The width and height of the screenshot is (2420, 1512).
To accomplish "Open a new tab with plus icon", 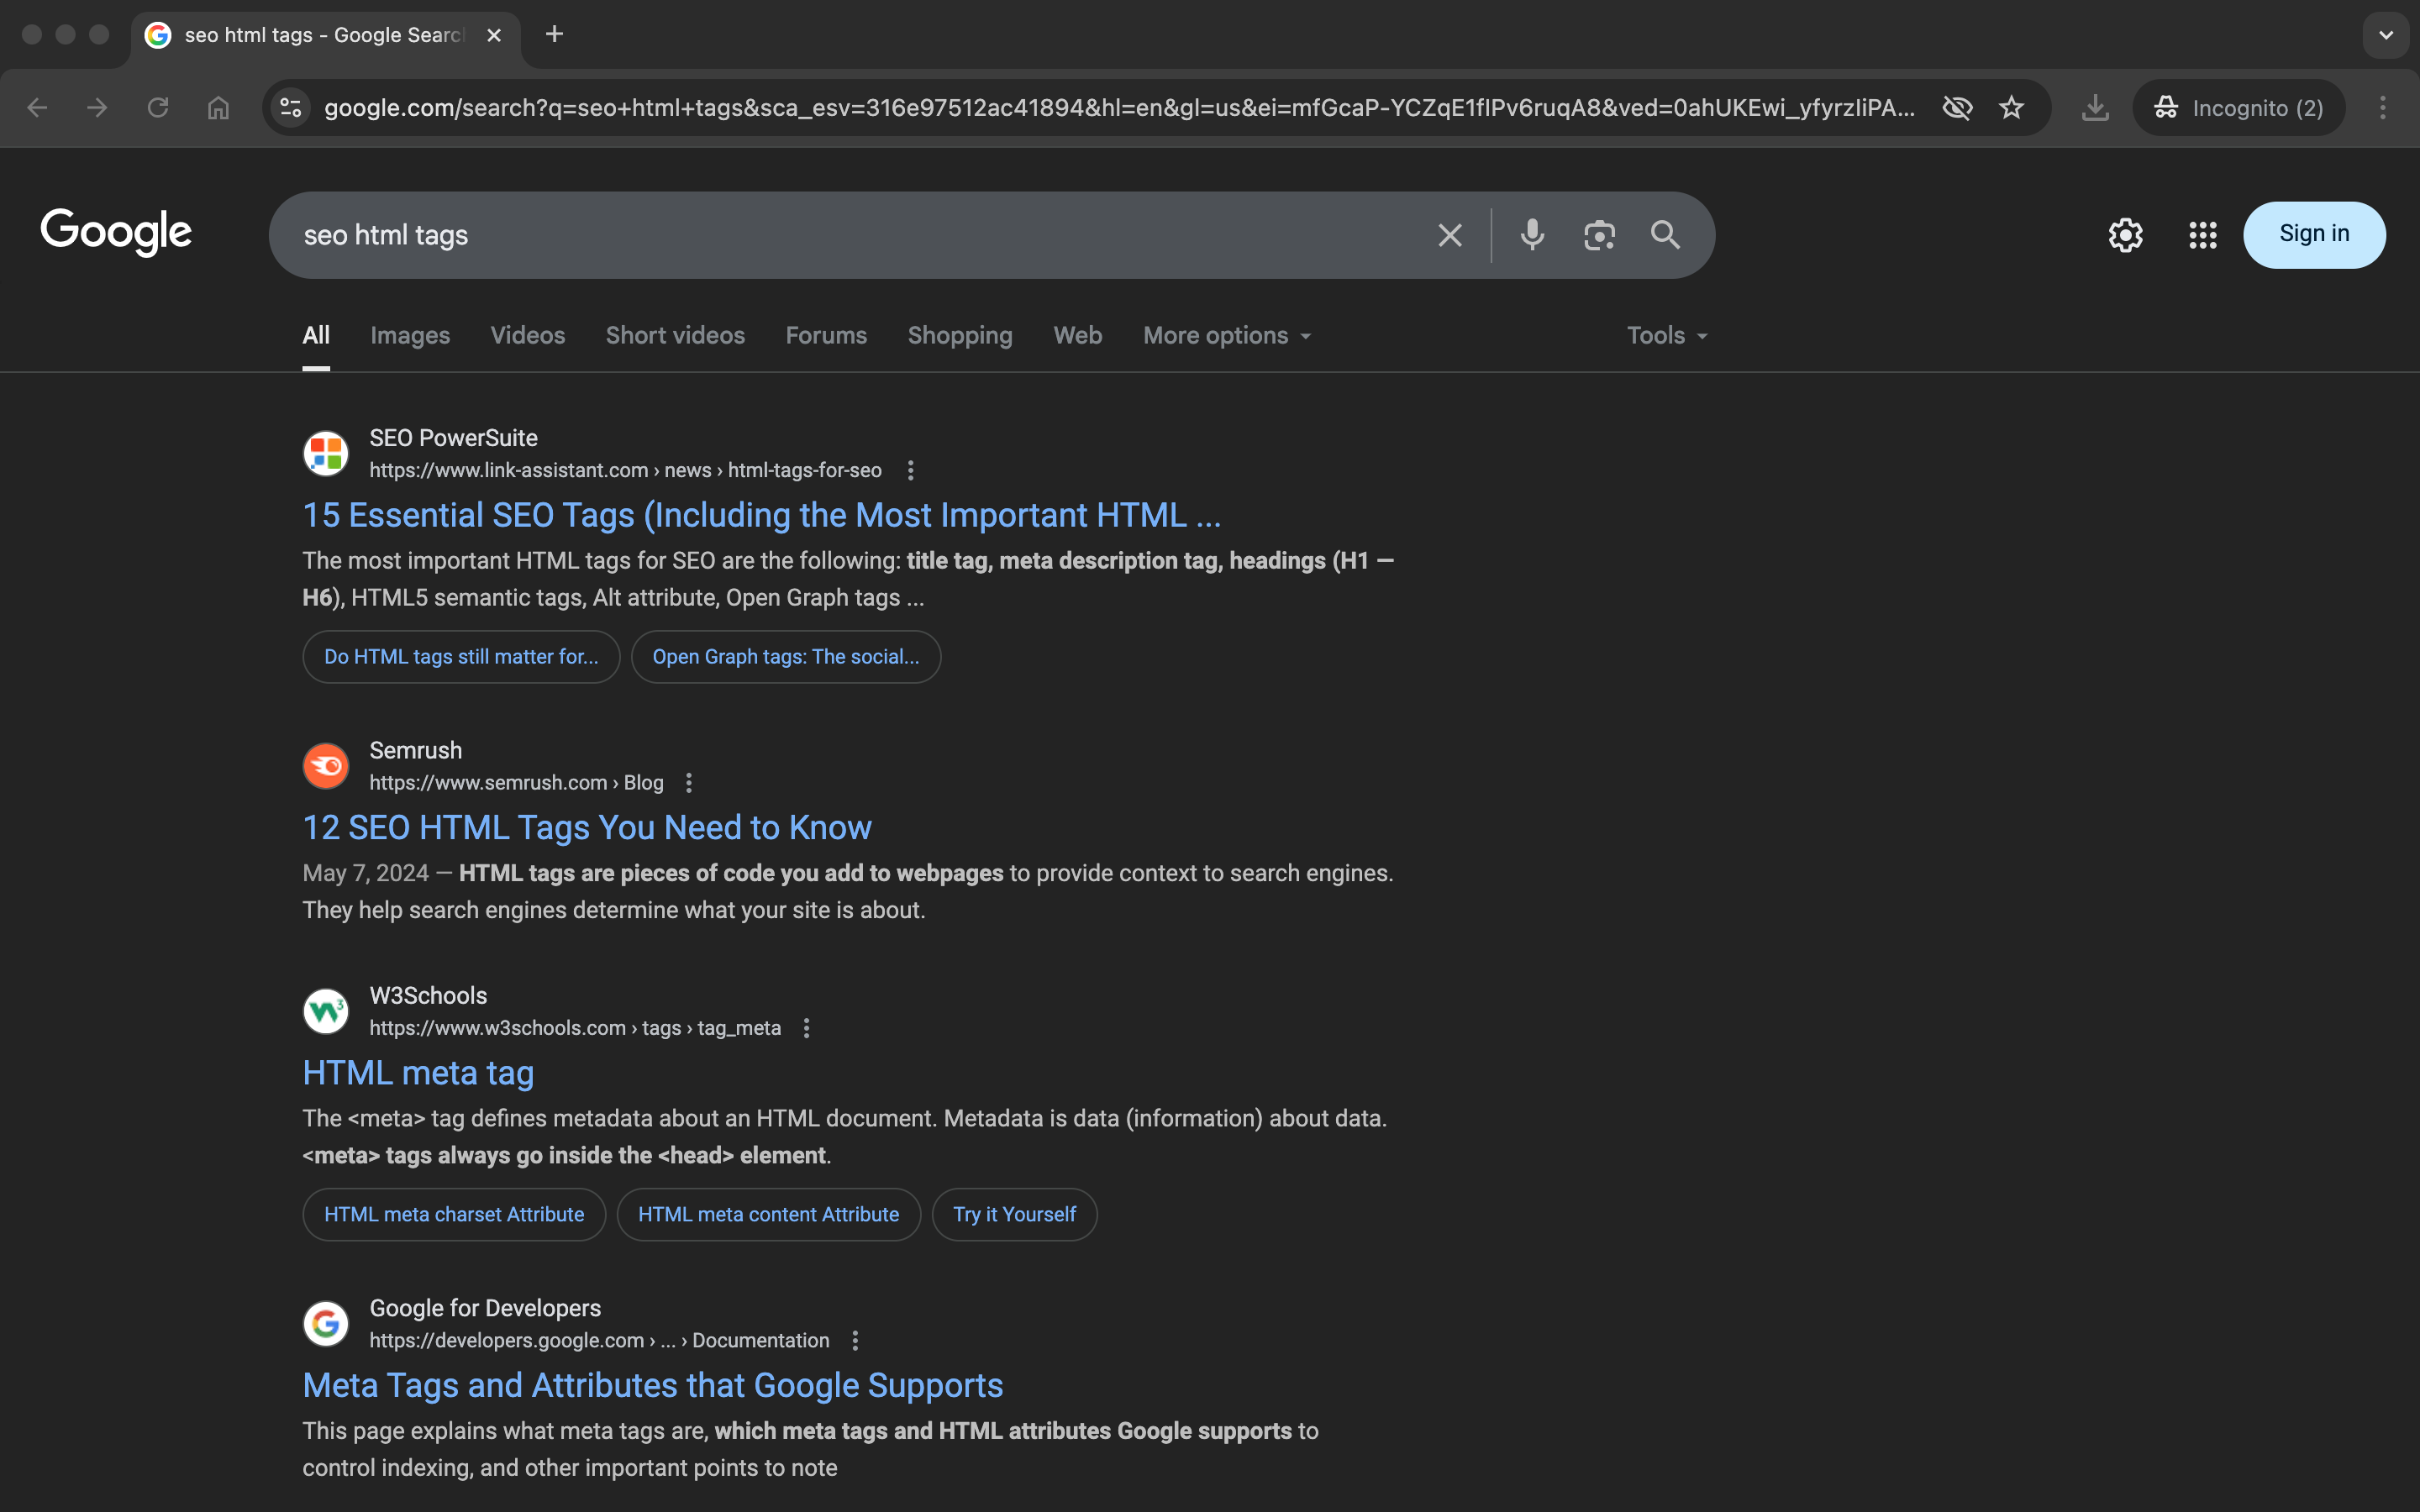I will click(554, 35).
